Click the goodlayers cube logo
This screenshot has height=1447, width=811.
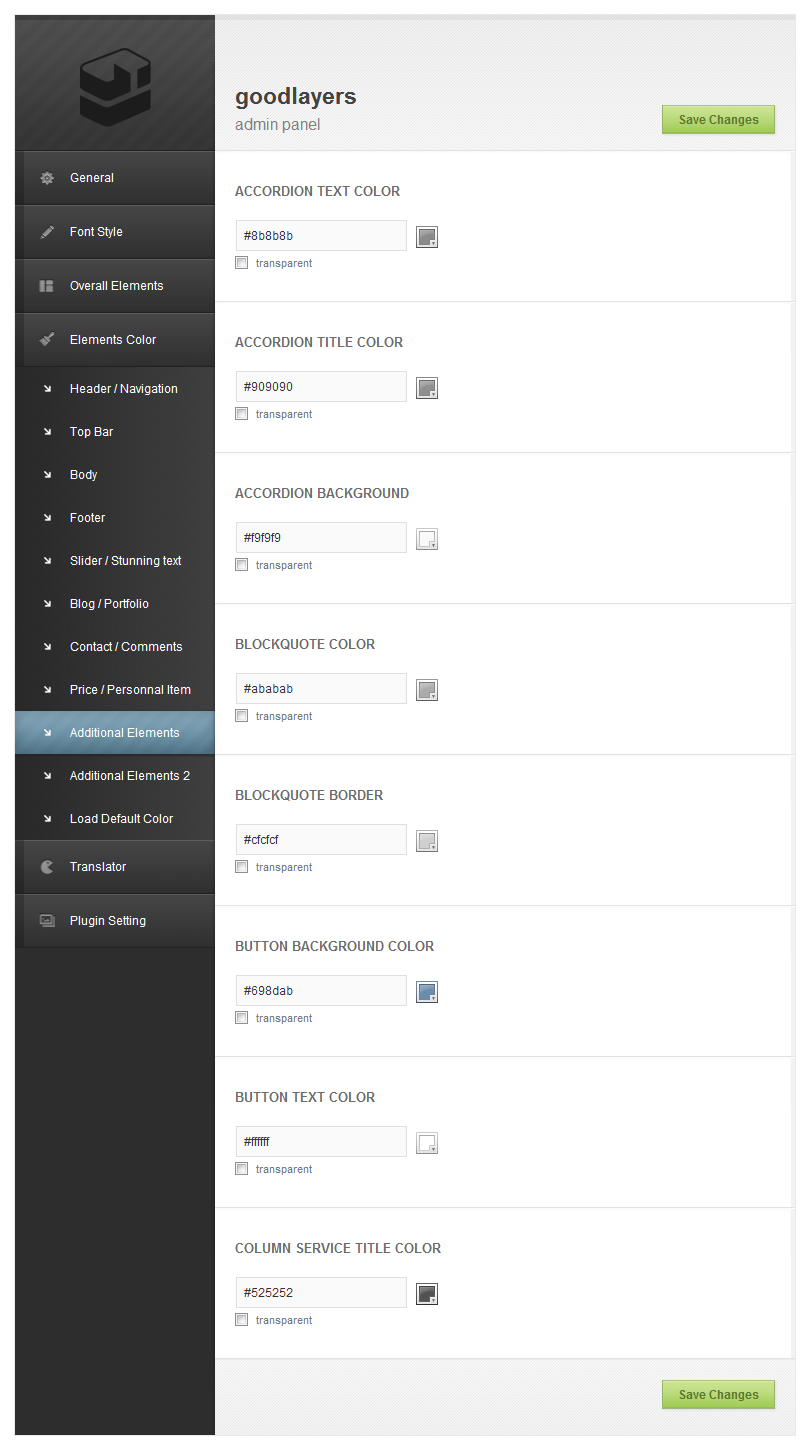point(115,88)
